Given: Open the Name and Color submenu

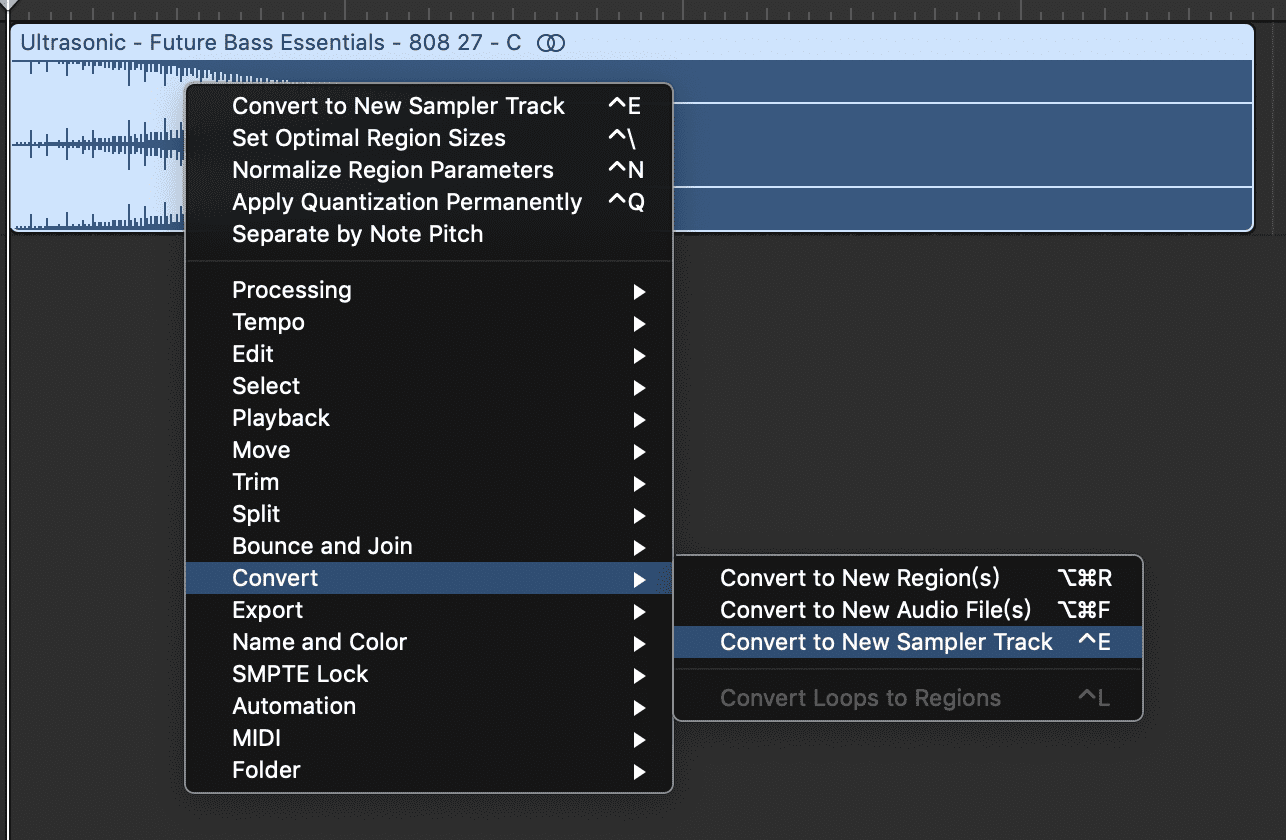Looking at the screenshot, I should 319,642.
